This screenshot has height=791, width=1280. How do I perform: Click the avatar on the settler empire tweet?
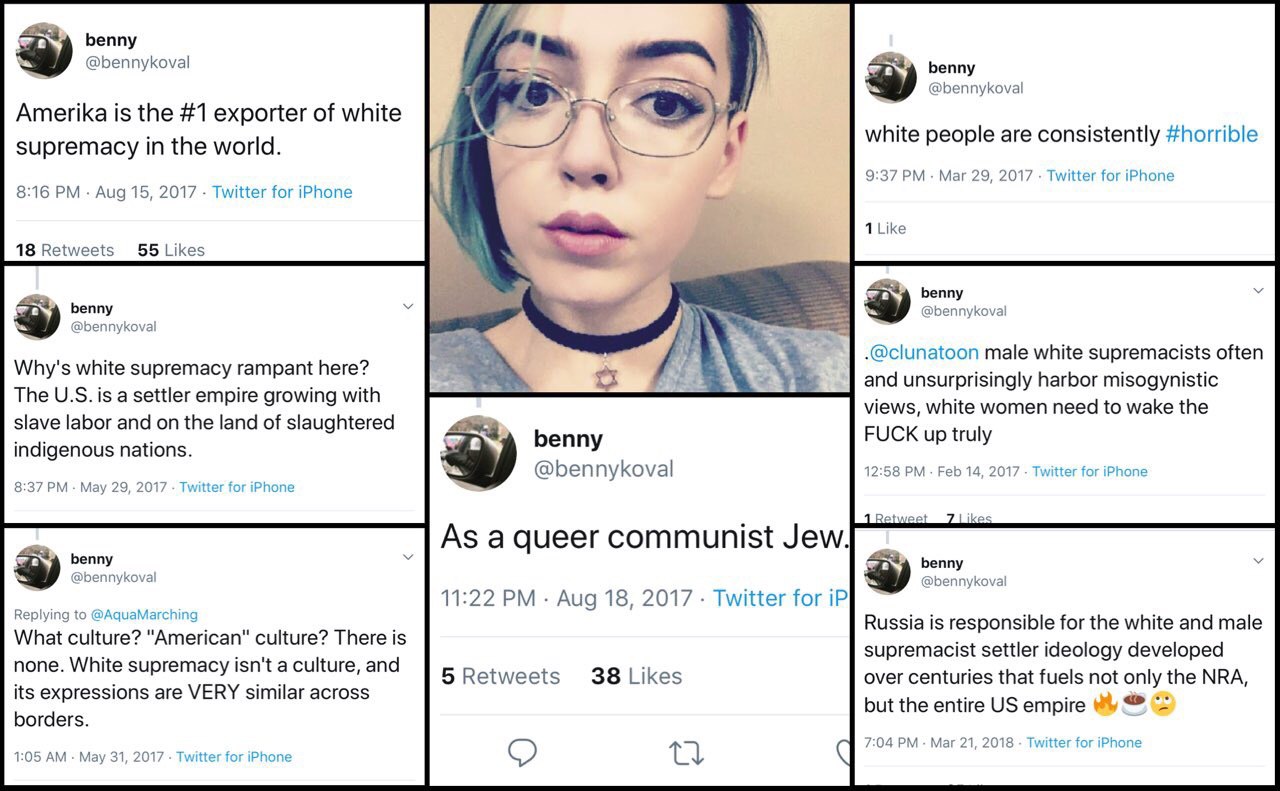coord(37,317)
